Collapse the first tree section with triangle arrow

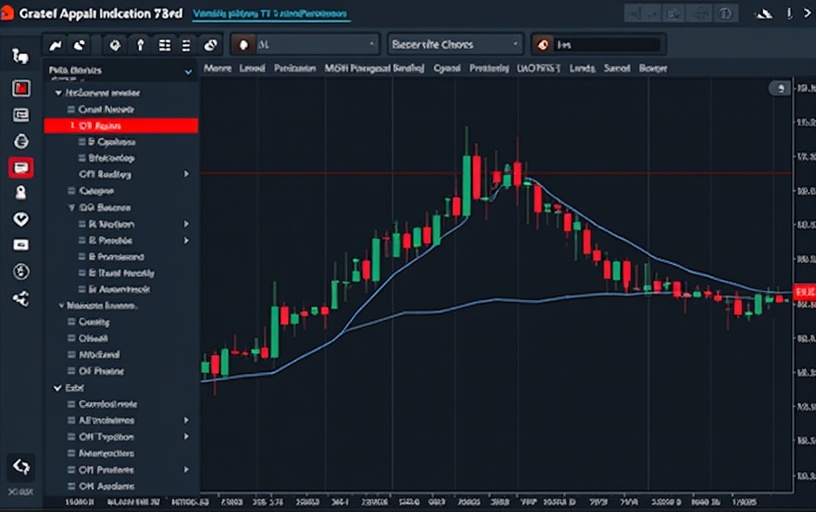point(59,92)
